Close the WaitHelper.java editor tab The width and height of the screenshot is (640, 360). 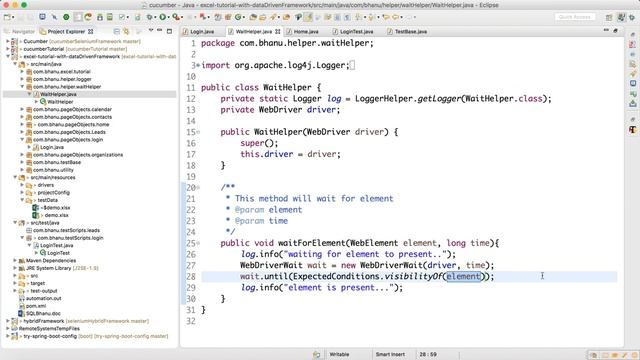coord(278,31)
